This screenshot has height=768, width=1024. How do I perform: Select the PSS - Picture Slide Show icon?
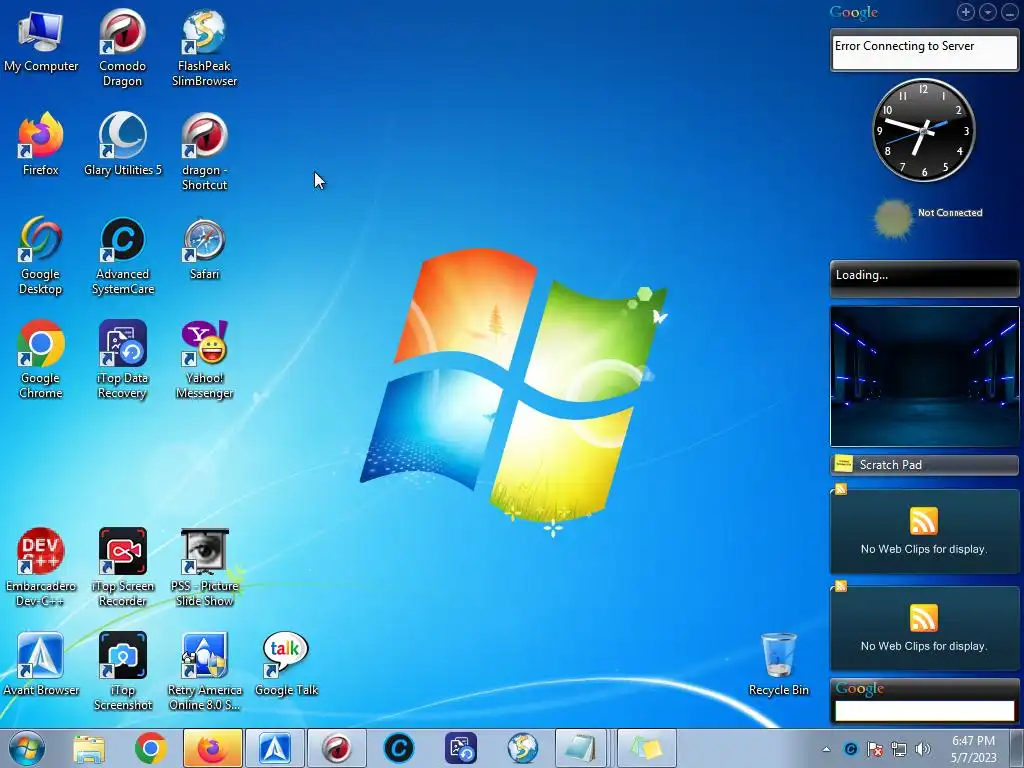coord(204,567)
